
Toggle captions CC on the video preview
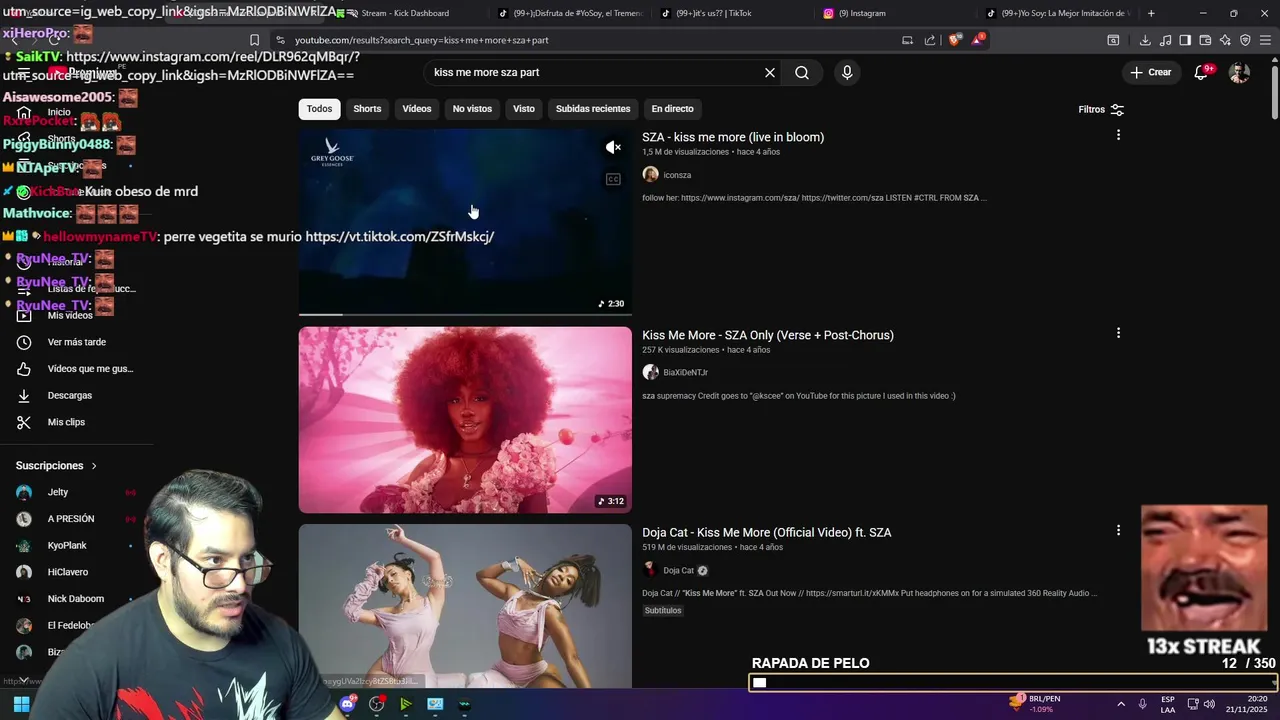613,179
